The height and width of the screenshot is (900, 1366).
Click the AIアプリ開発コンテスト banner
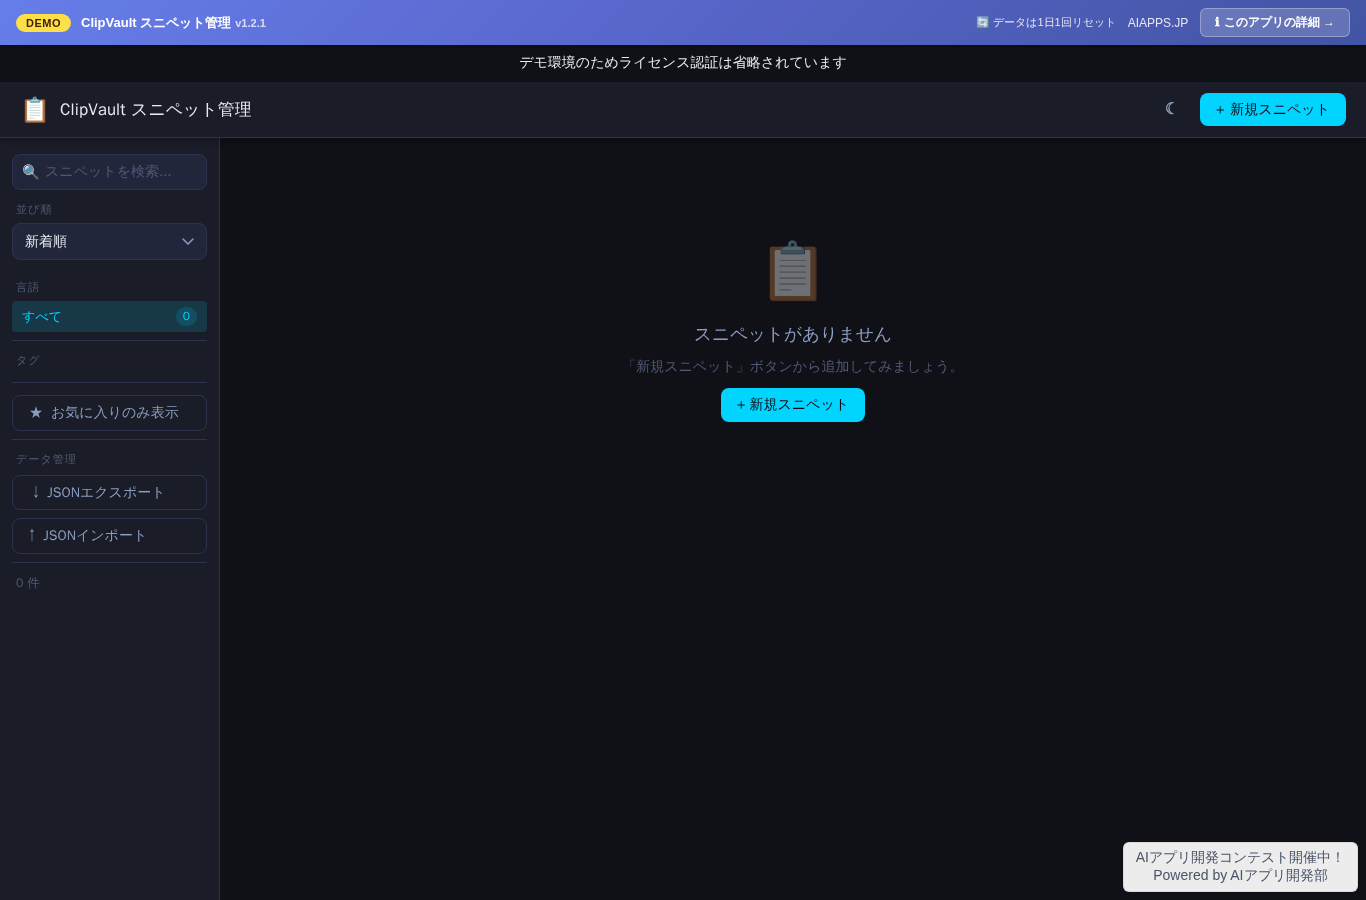point(1240,866)
